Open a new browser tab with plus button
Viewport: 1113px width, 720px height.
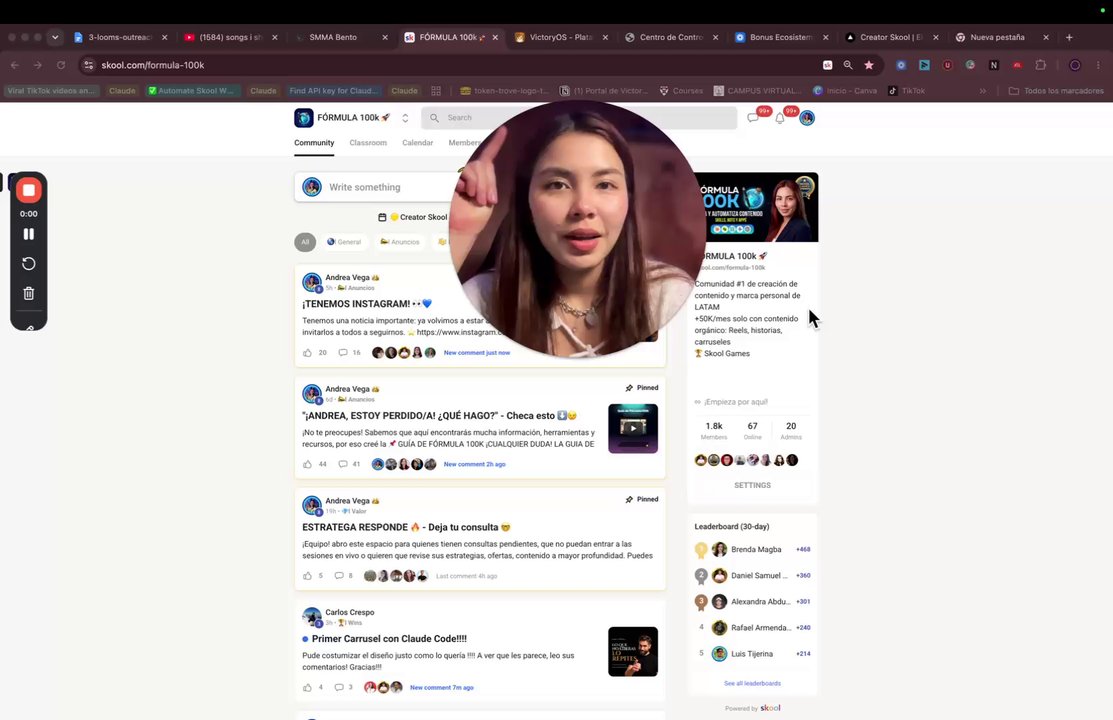(1069, 37)
